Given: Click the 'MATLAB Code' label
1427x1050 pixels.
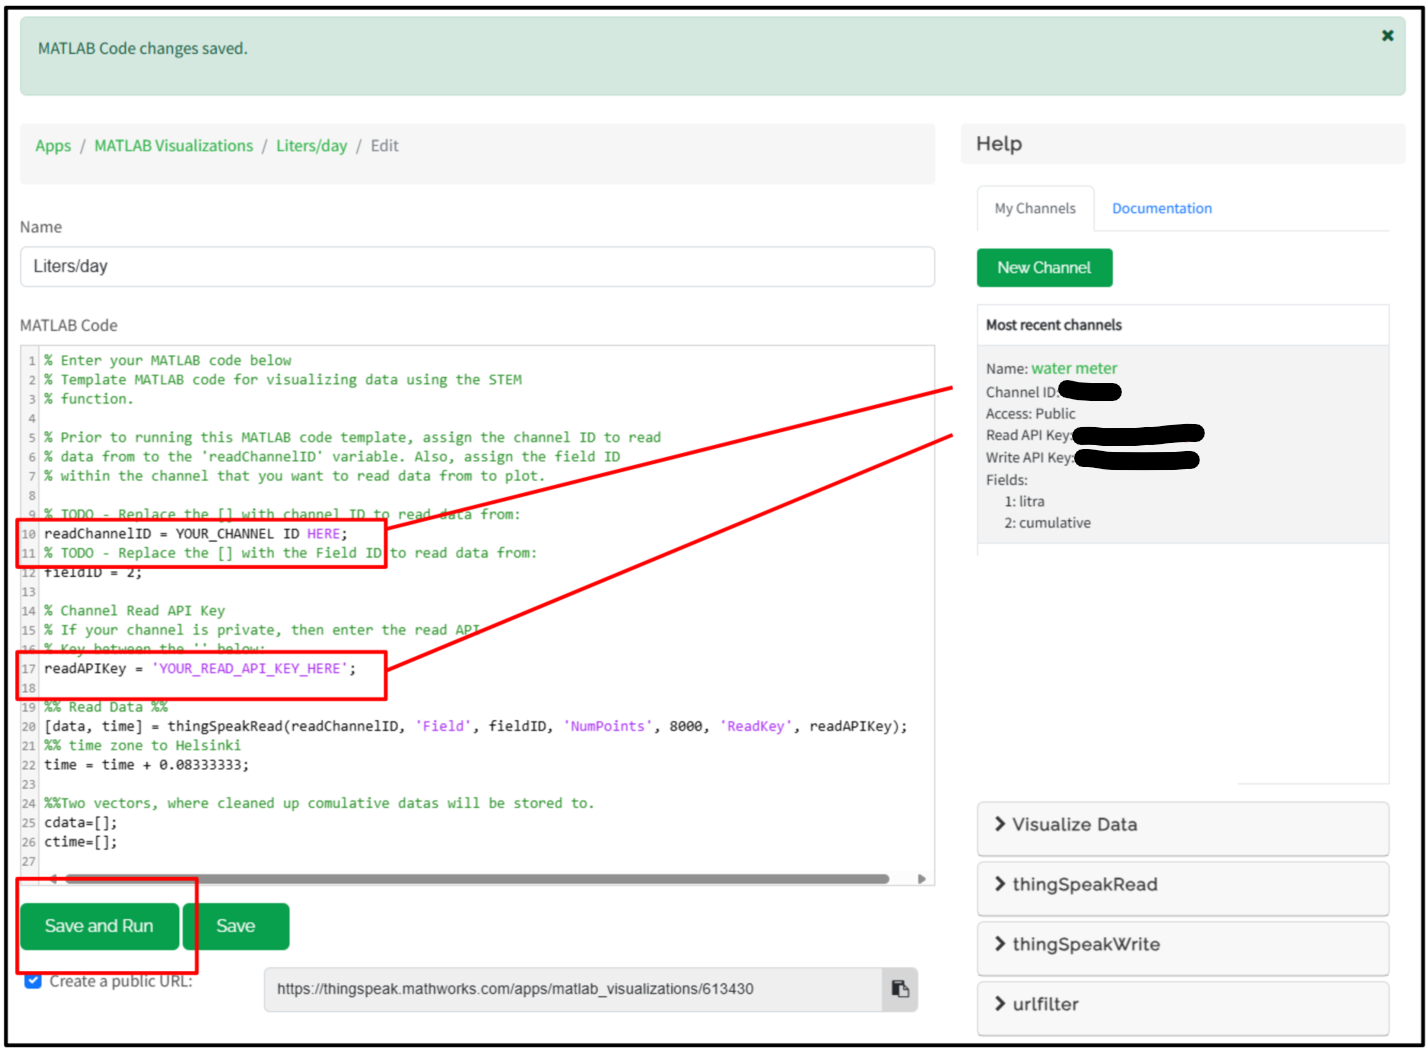Looking at the screenshot, I should 69,326.
